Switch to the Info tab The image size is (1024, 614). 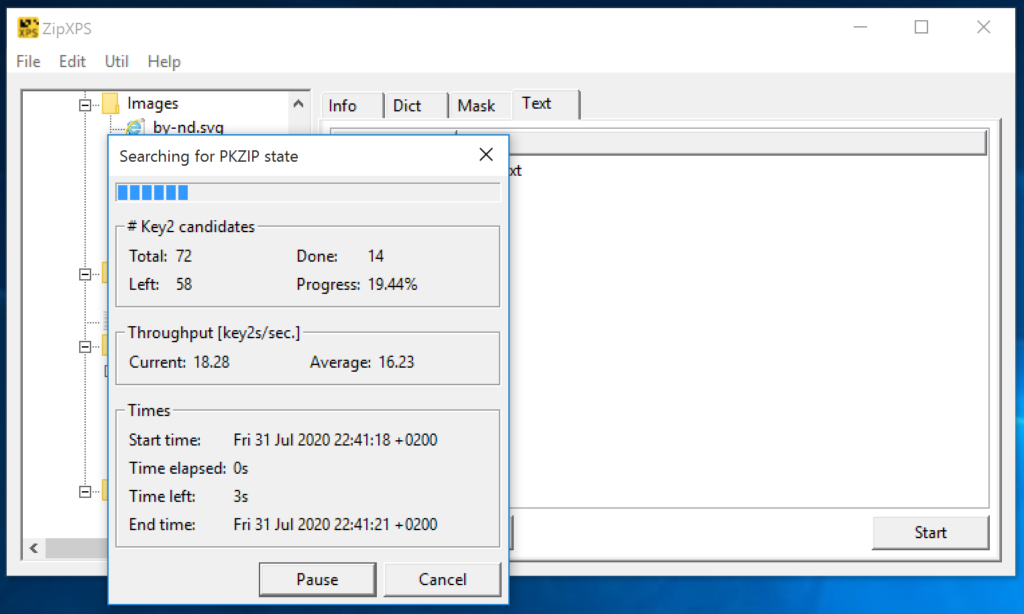(x=343, y=106)
